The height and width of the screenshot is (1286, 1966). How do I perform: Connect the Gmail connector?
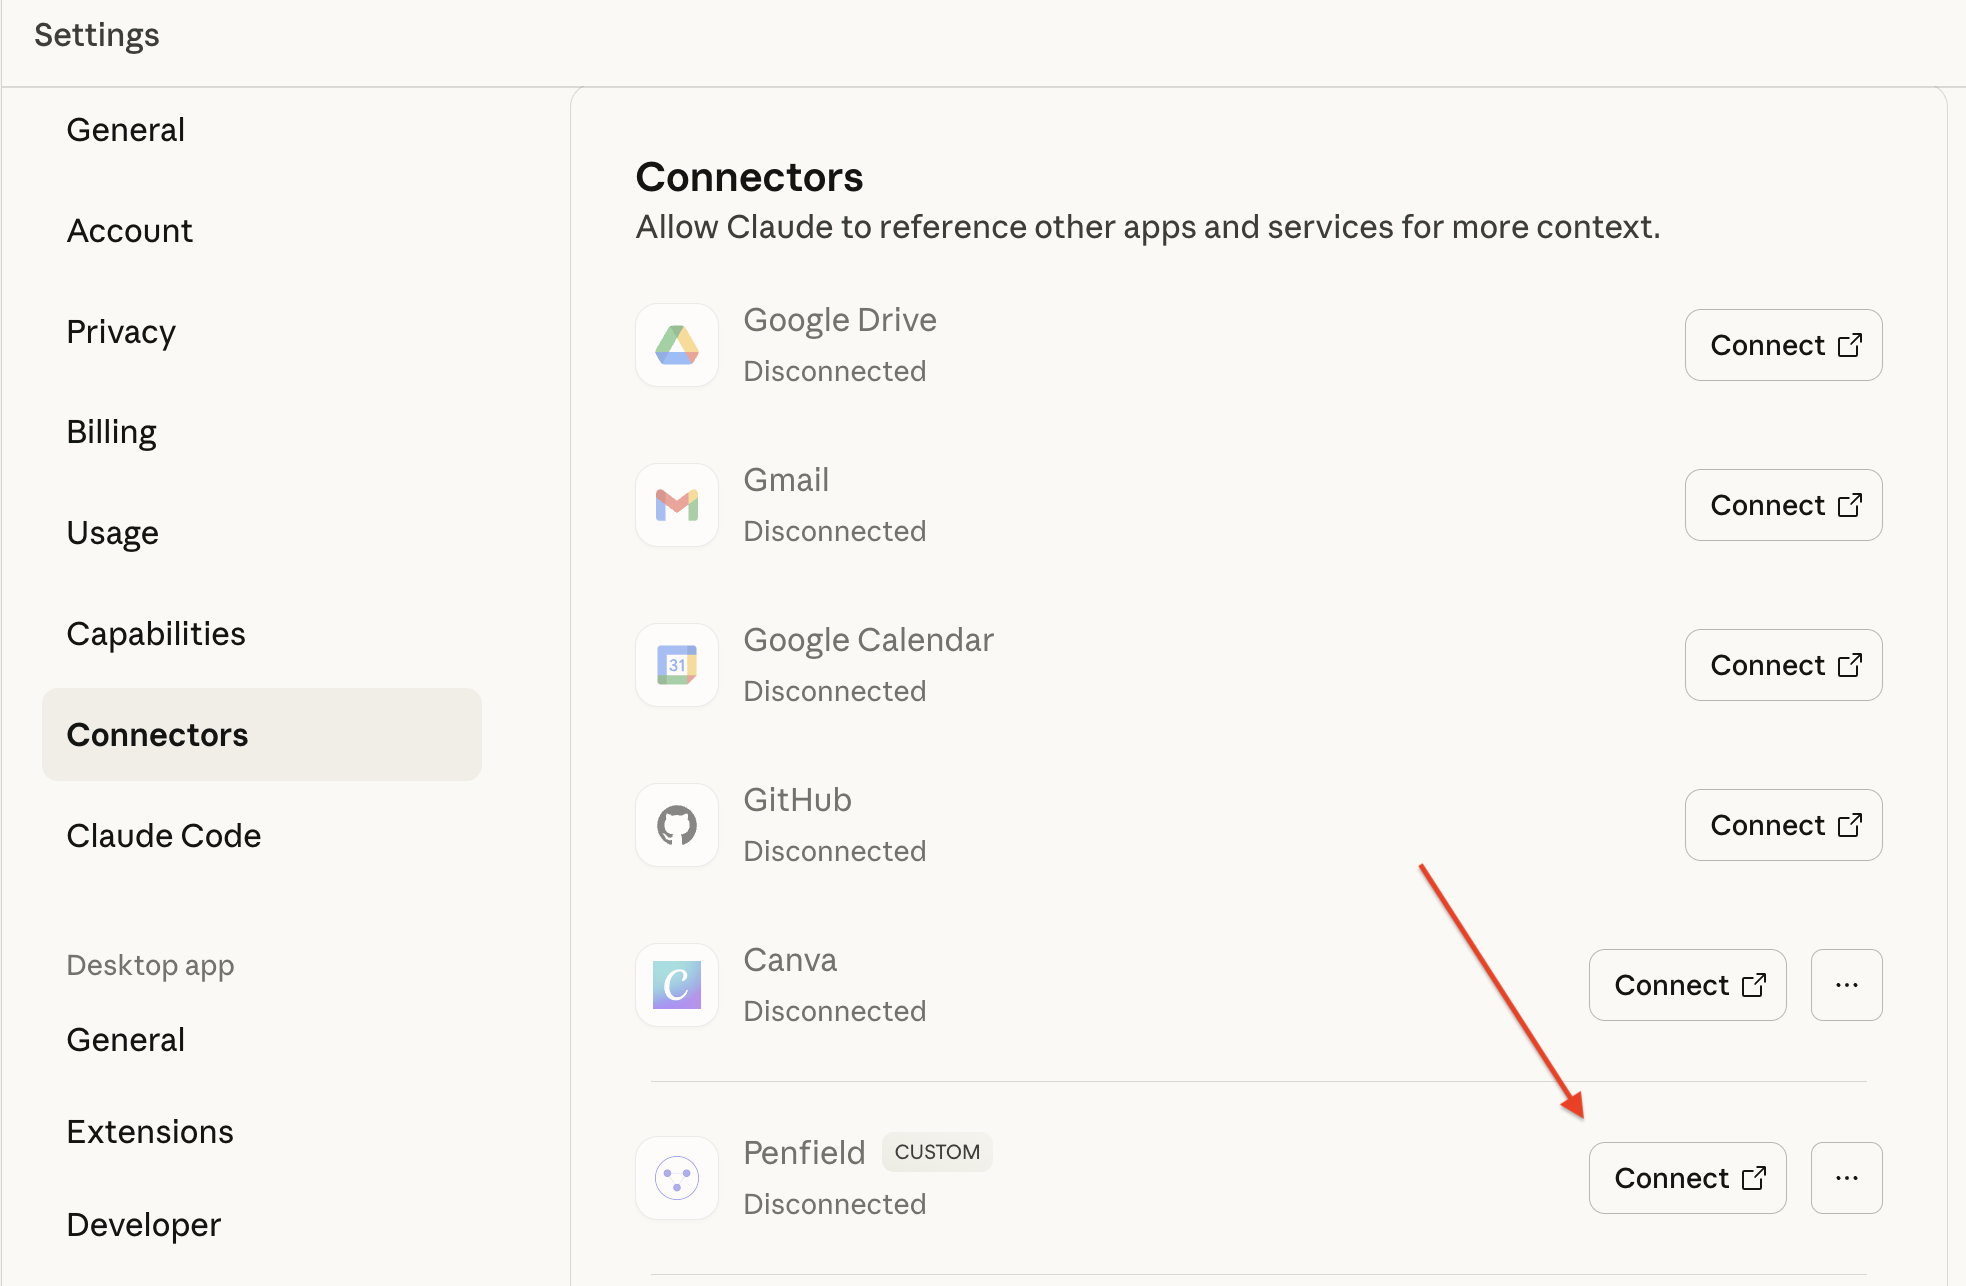pos(1783,505)
